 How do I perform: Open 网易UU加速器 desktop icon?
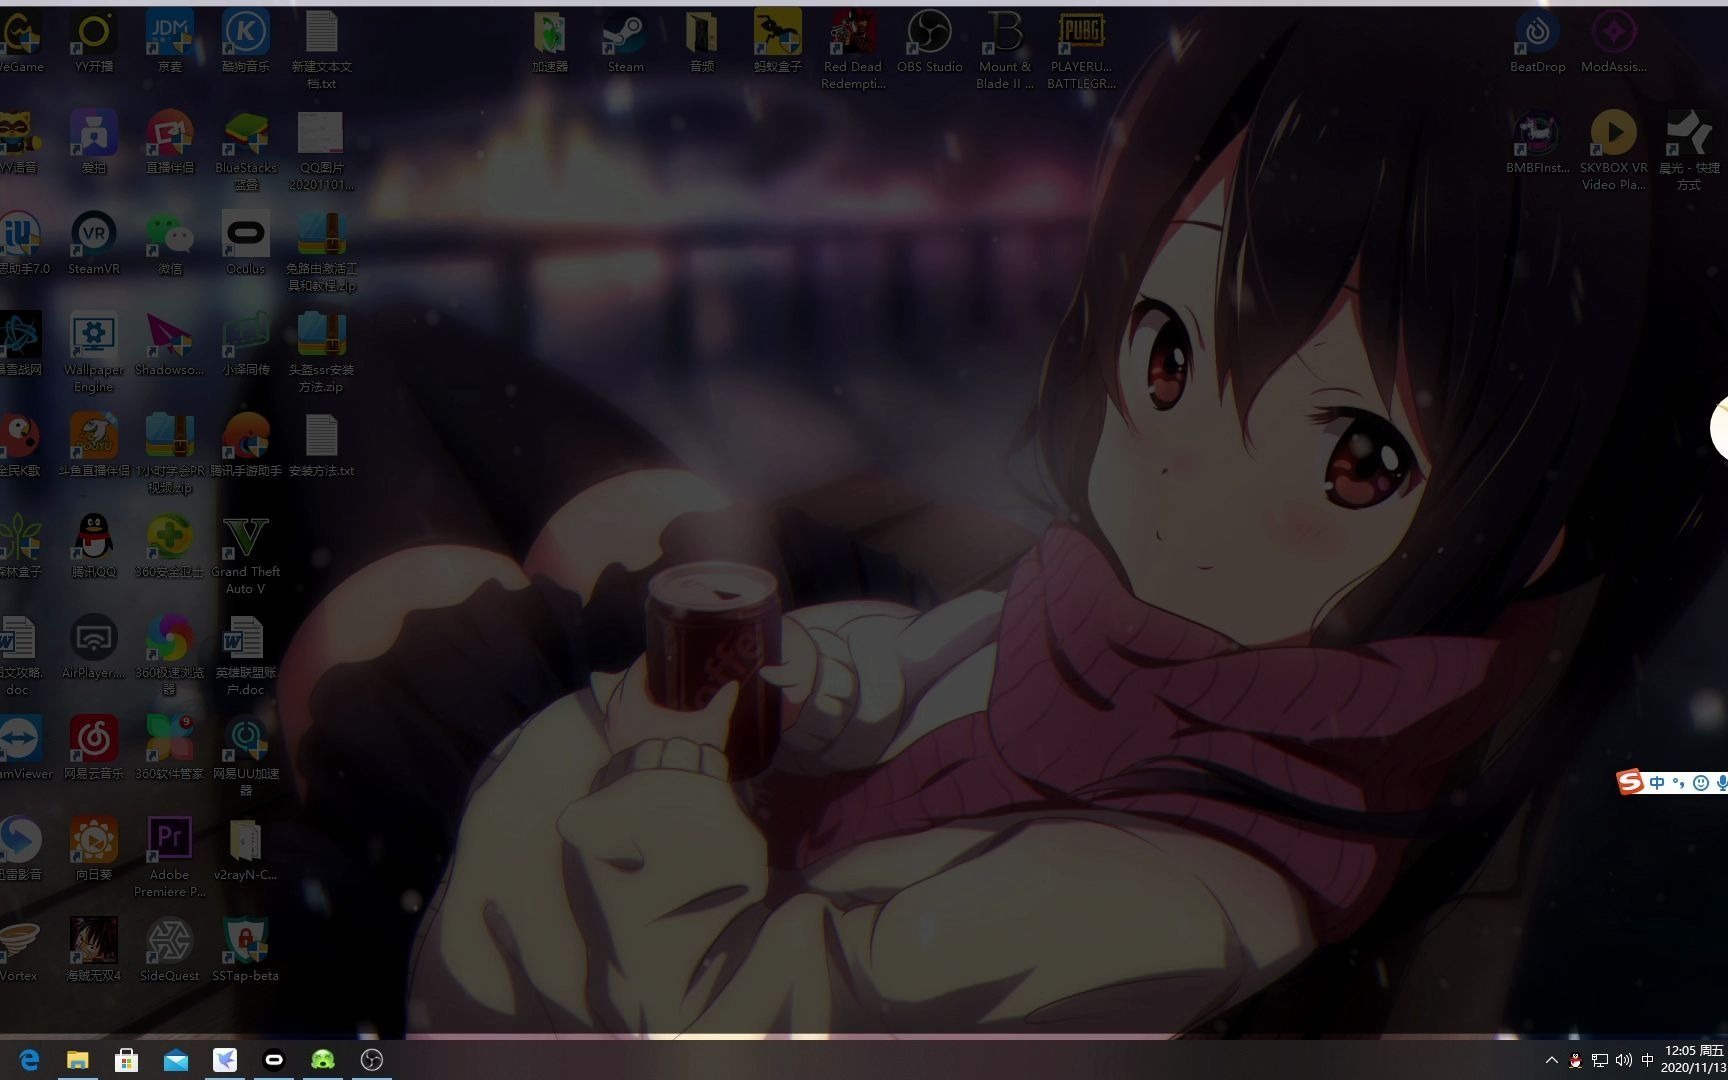[x=246, y=757]
